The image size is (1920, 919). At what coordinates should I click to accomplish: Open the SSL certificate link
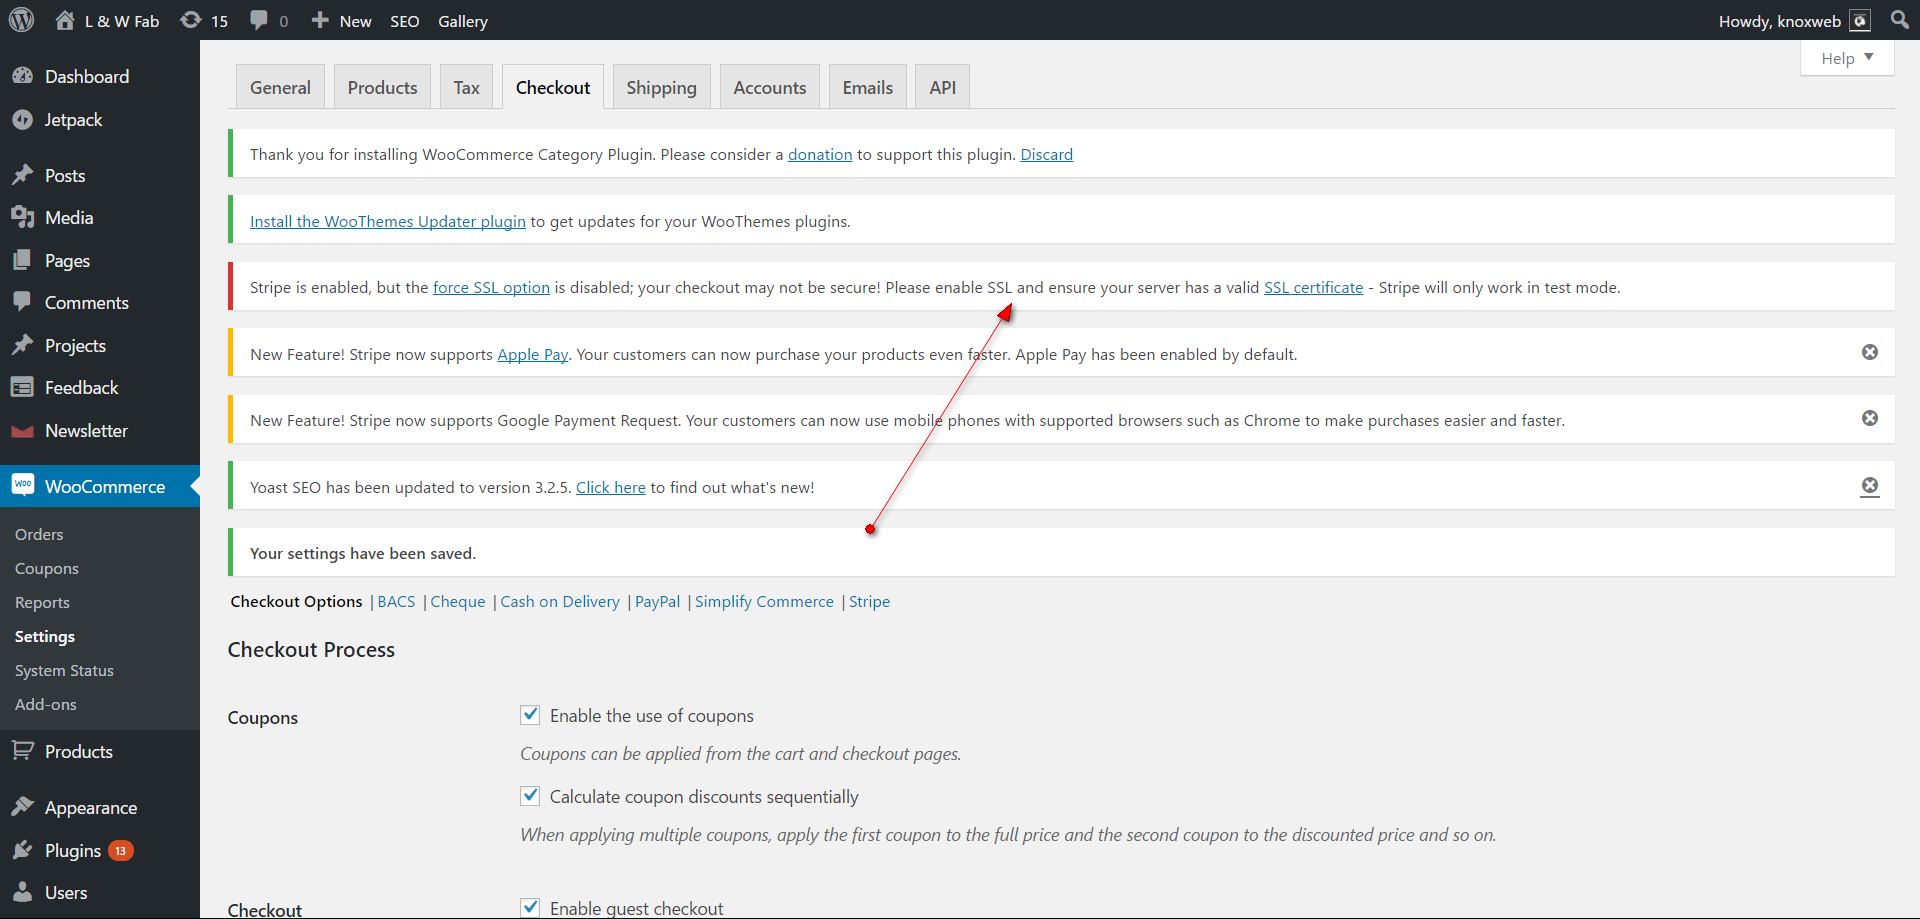coord(1313,287)
